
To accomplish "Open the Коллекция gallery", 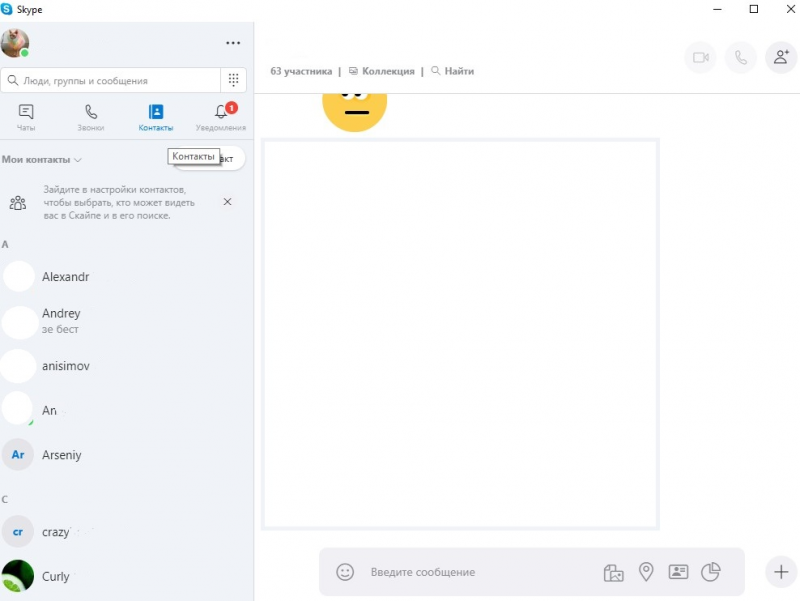I will (382, 71).
